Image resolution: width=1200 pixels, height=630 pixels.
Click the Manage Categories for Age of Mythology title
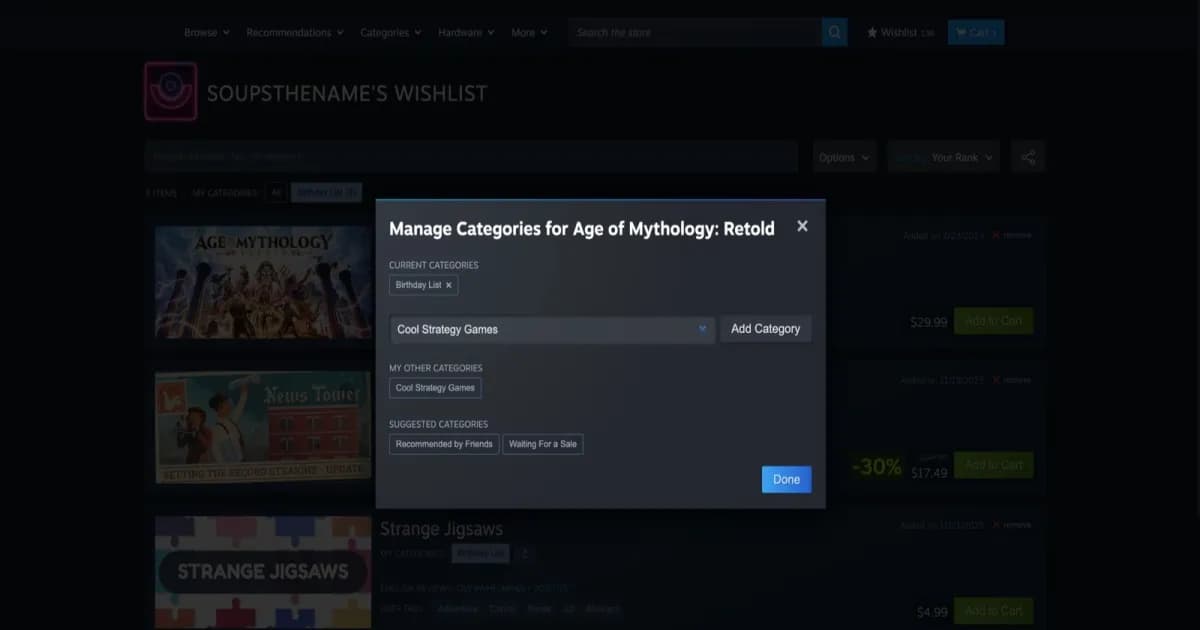click(582, 228)
